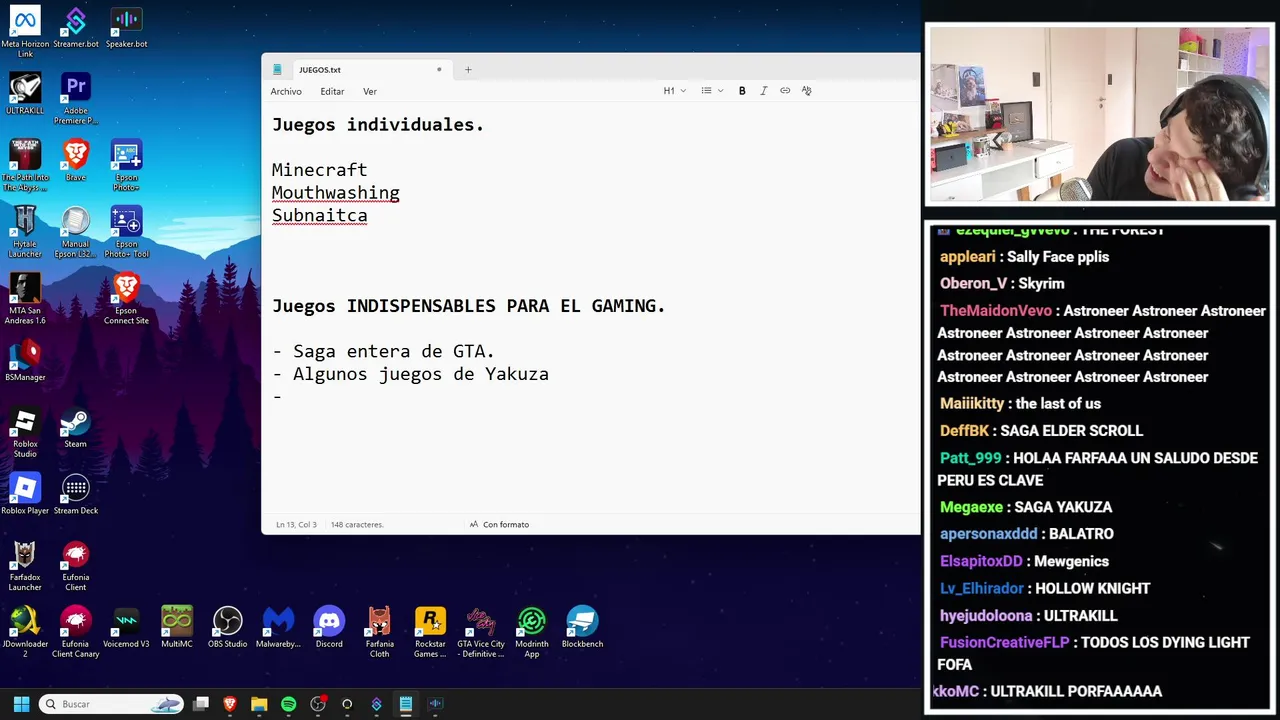
Task: Select MTA San Andreas 1.6 icon
Action: [25, 298]
